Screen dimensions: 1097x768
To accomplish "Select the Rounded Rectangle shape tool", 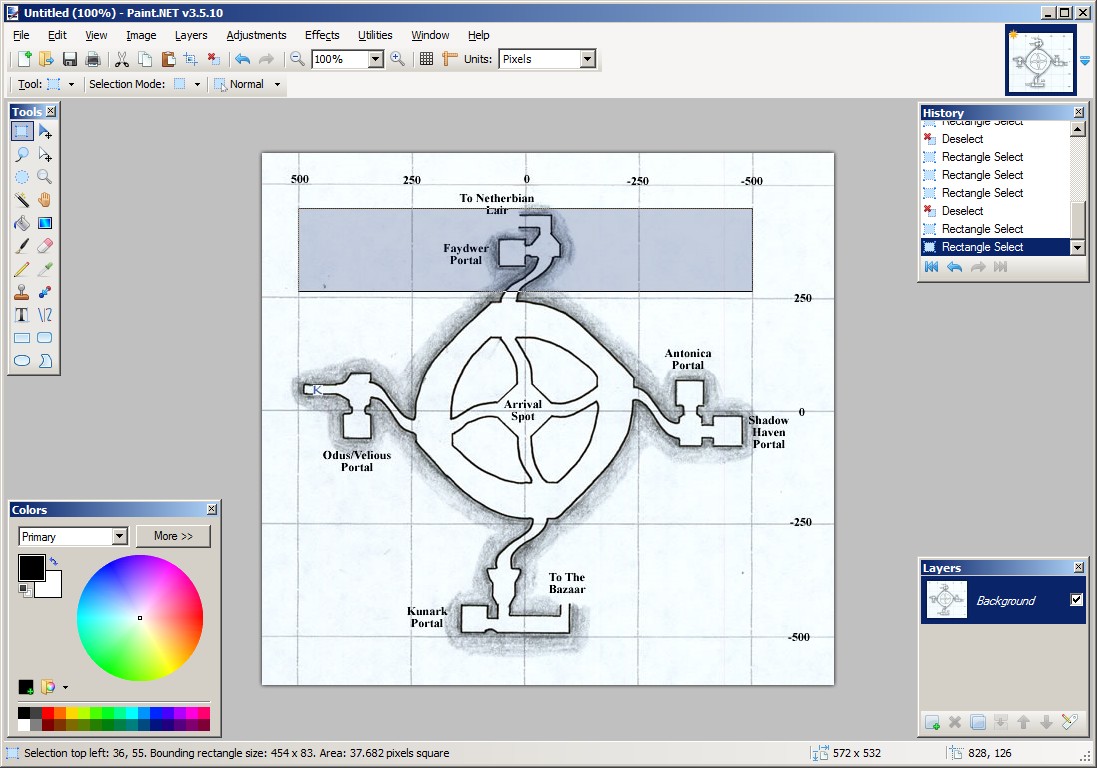I will point(45,338).
